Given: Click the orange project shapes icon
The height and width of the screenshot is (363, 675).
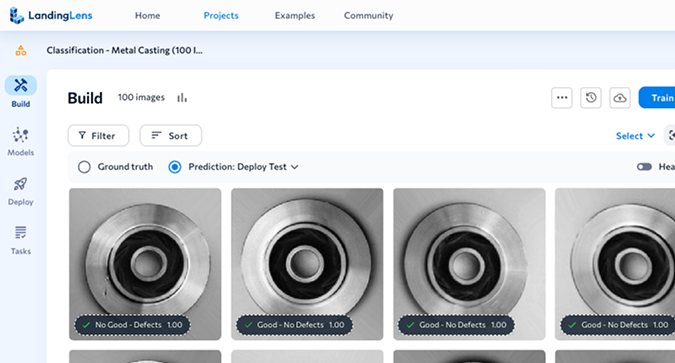Looking at the screenshot, I should pos(21,50).
